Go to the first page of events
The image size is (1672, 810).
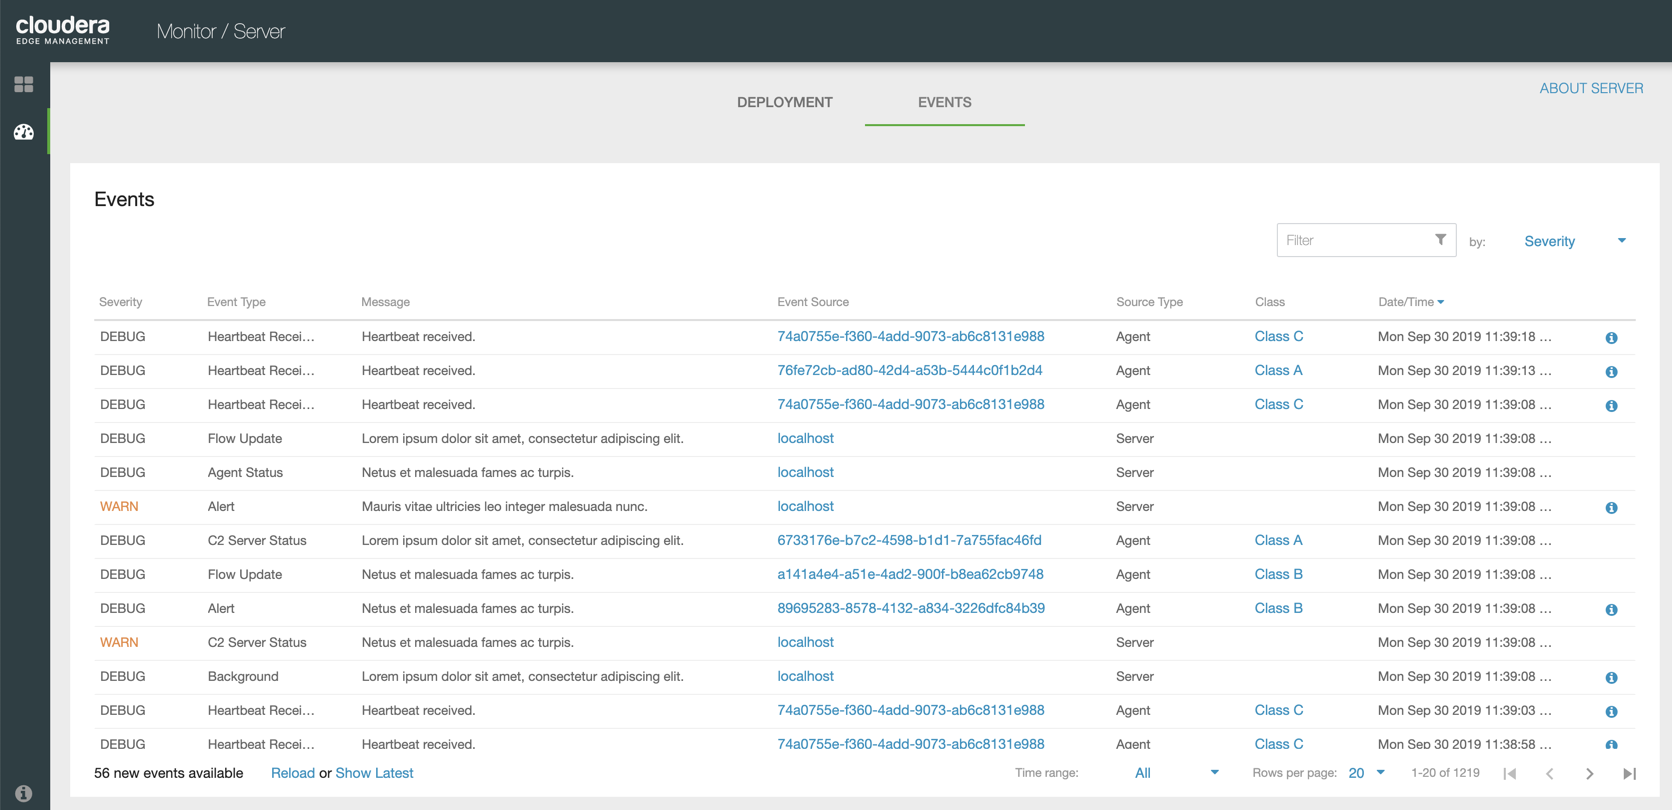[x=1510, y=773]
